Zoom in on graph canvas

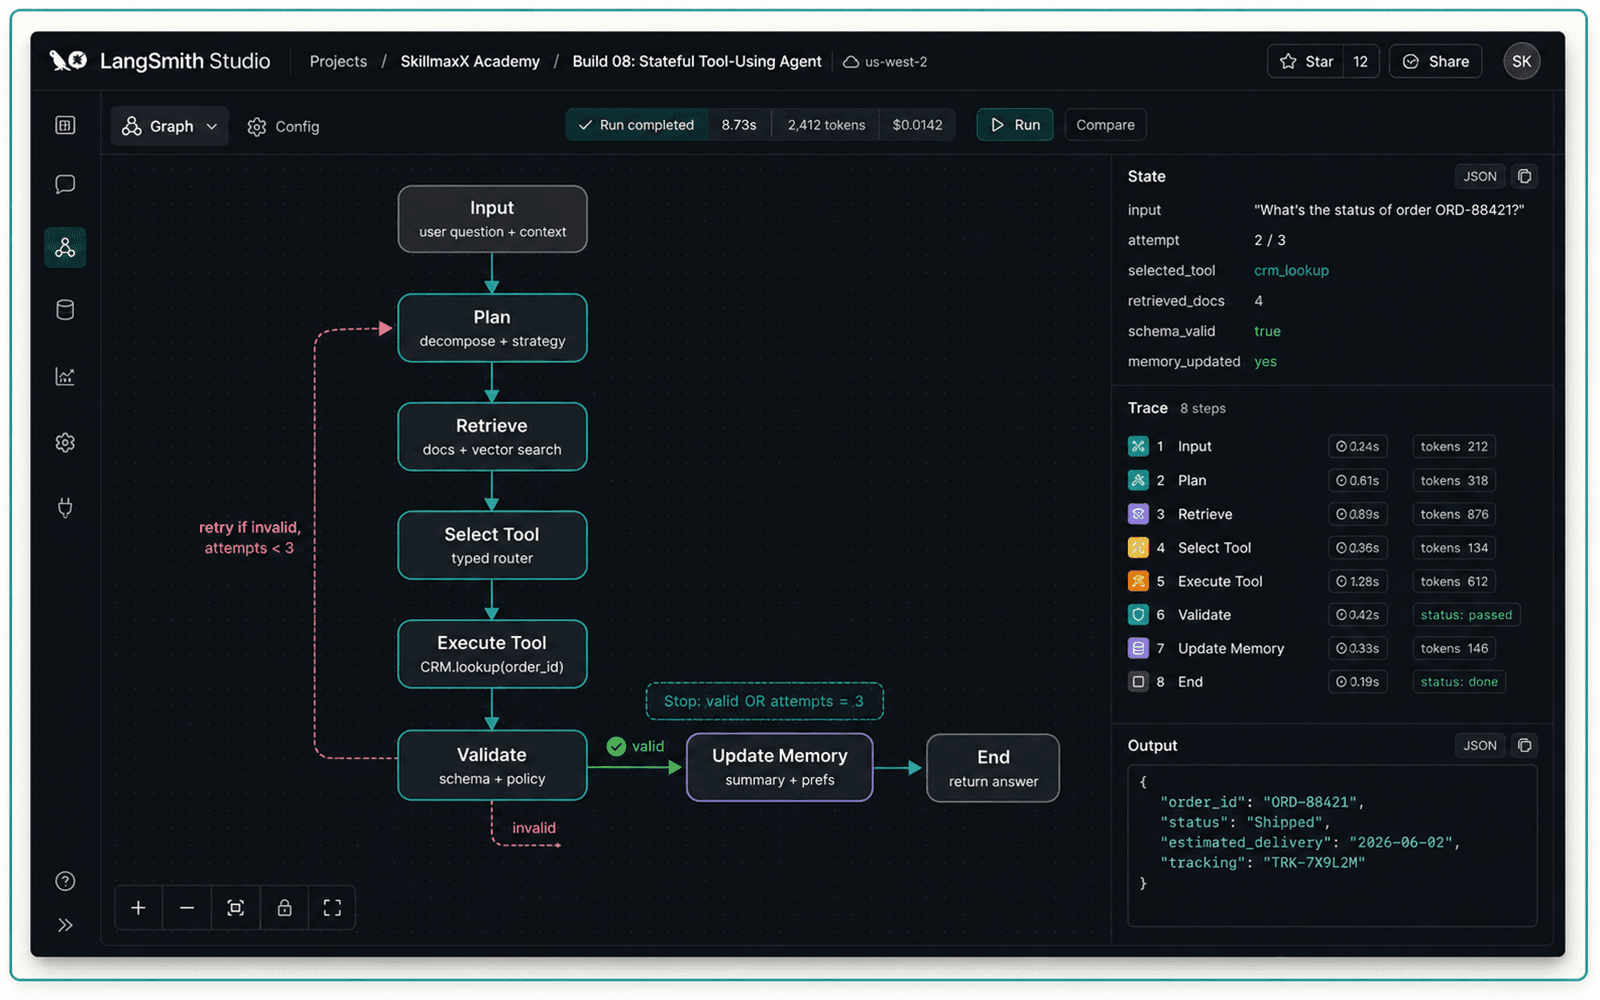click(x=138, y=907)
